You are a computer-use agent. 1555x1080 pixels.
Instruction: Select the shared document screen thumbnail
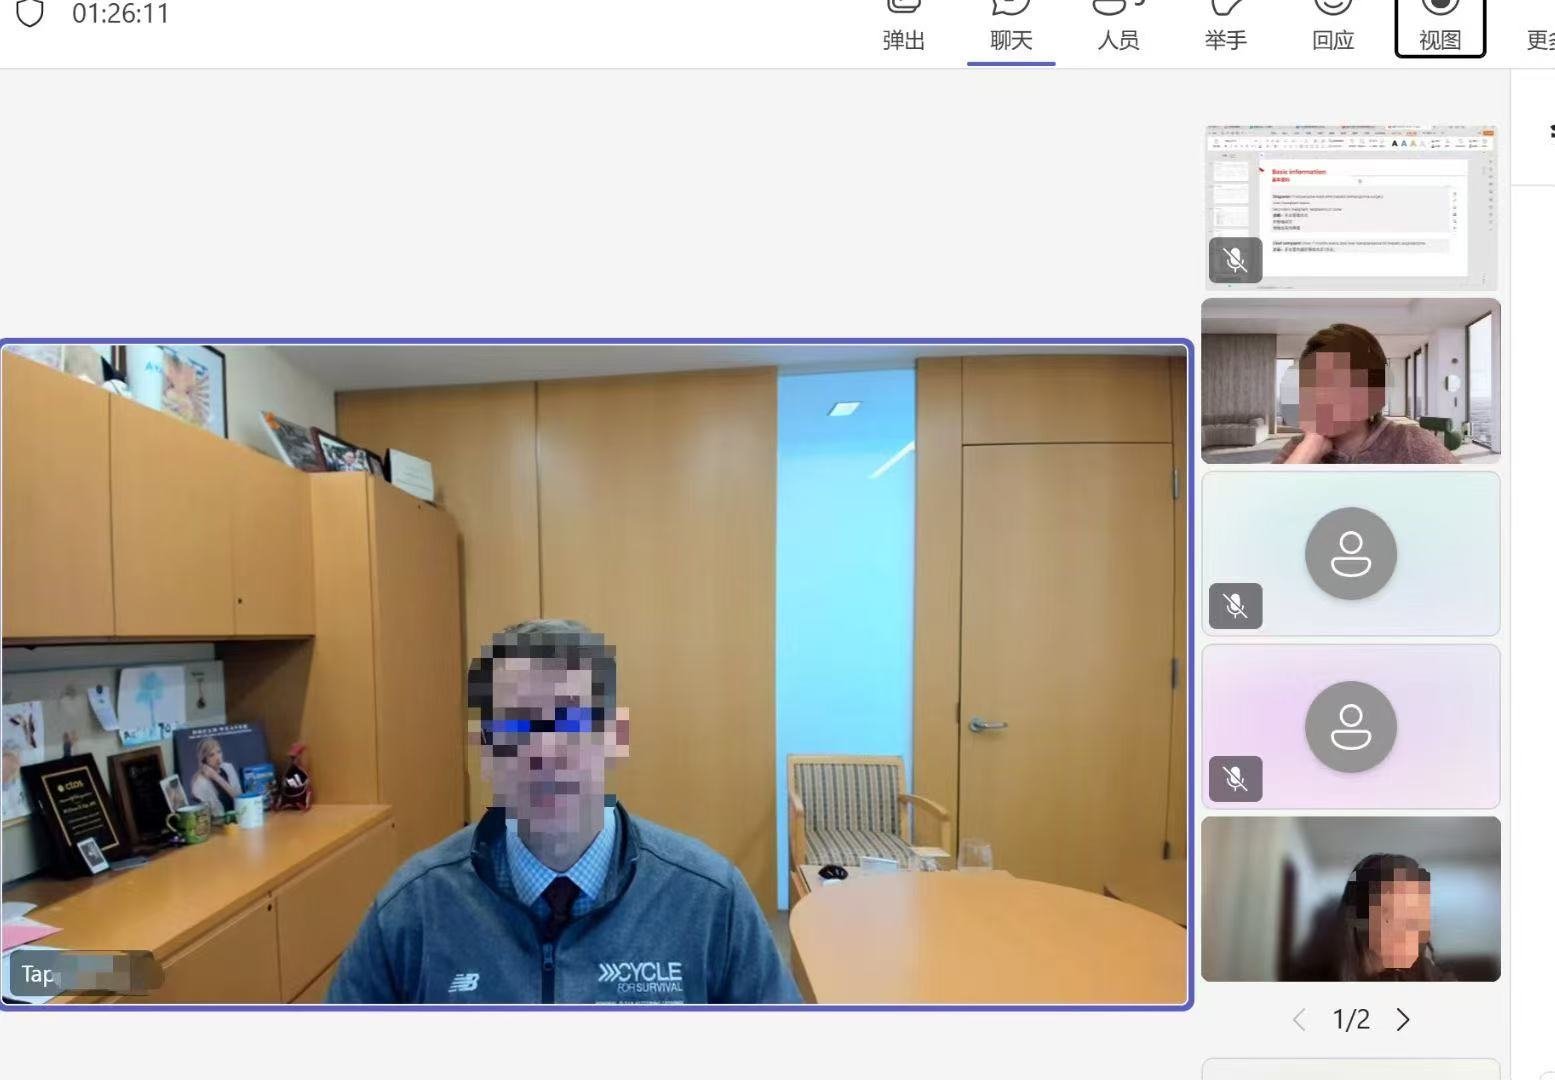click(x=1350, y=206)
